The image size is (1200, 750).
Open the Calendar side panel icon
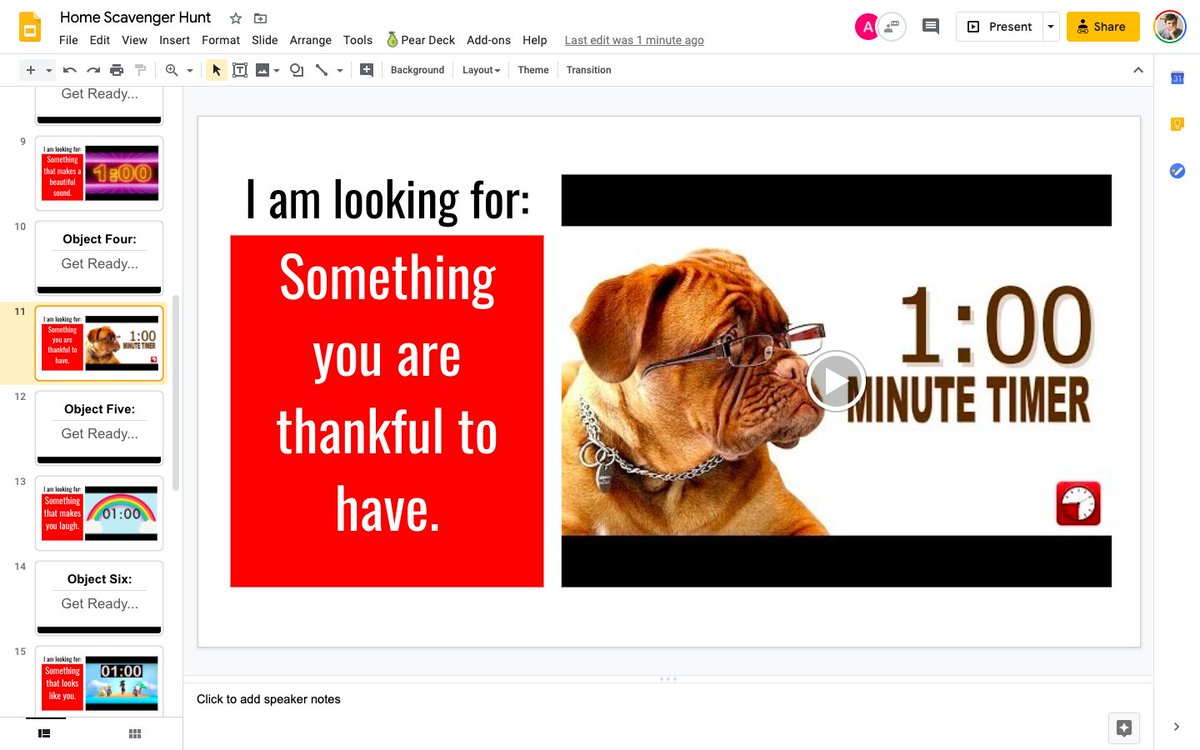click(x=1177, y=78)
